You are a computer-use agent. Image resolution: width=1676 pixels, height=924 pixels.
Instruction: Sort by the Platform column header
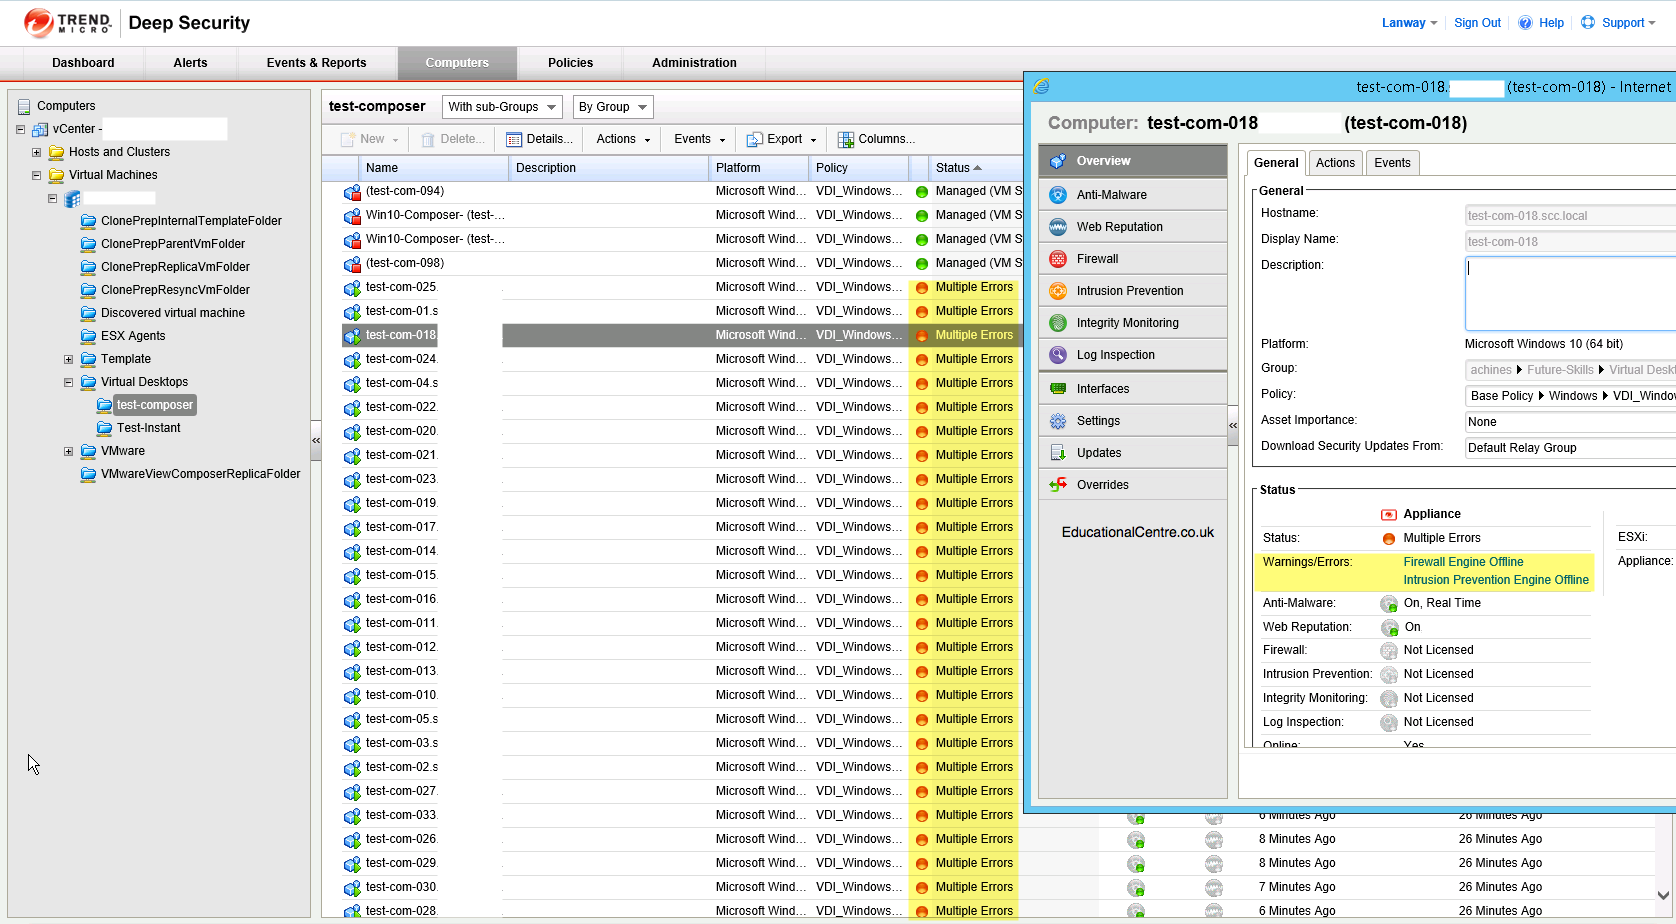(x=759, y=168)
